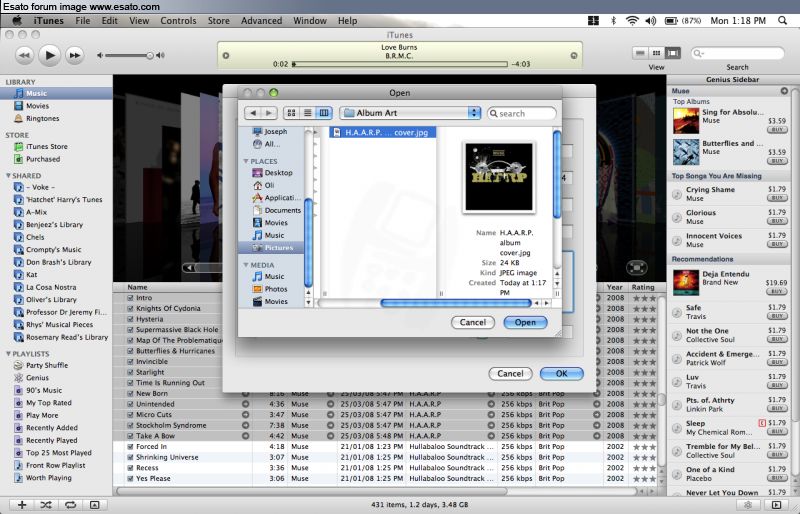Switch iTunes to list view

640,53
